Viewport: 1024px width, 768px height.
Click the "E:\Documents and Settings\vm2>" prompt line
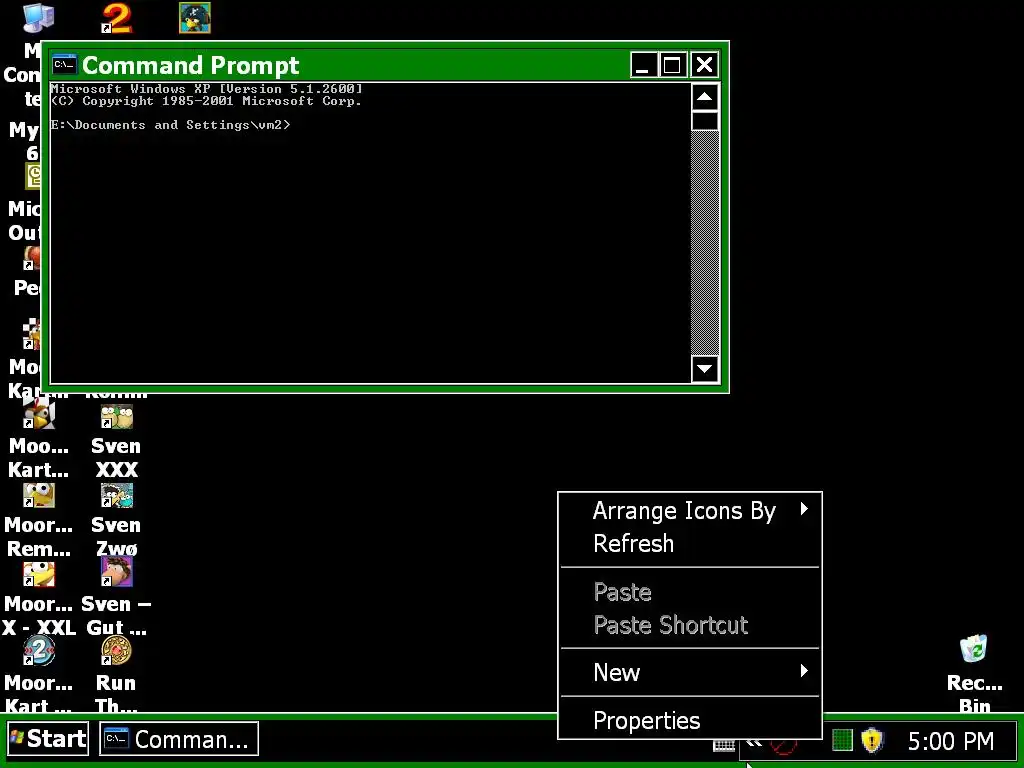[170, 125]
